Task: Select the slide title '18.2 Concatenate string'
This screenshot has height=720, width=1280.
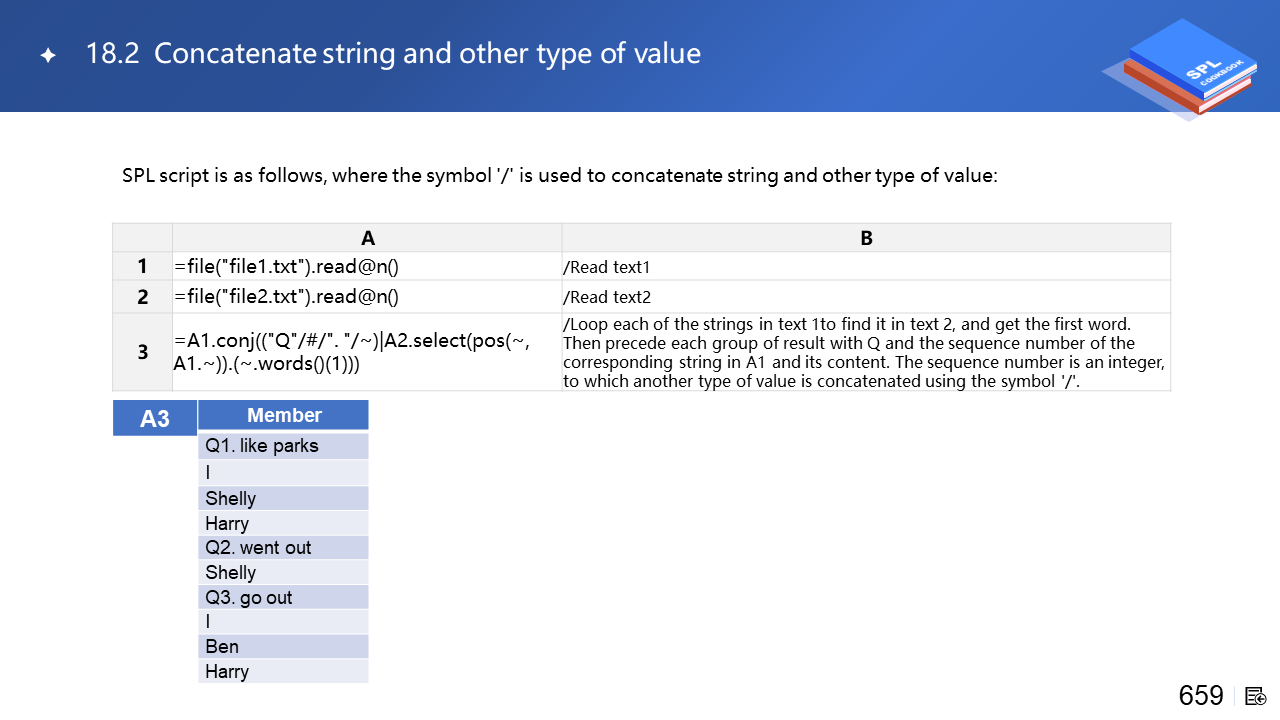Action: (393, 53)
